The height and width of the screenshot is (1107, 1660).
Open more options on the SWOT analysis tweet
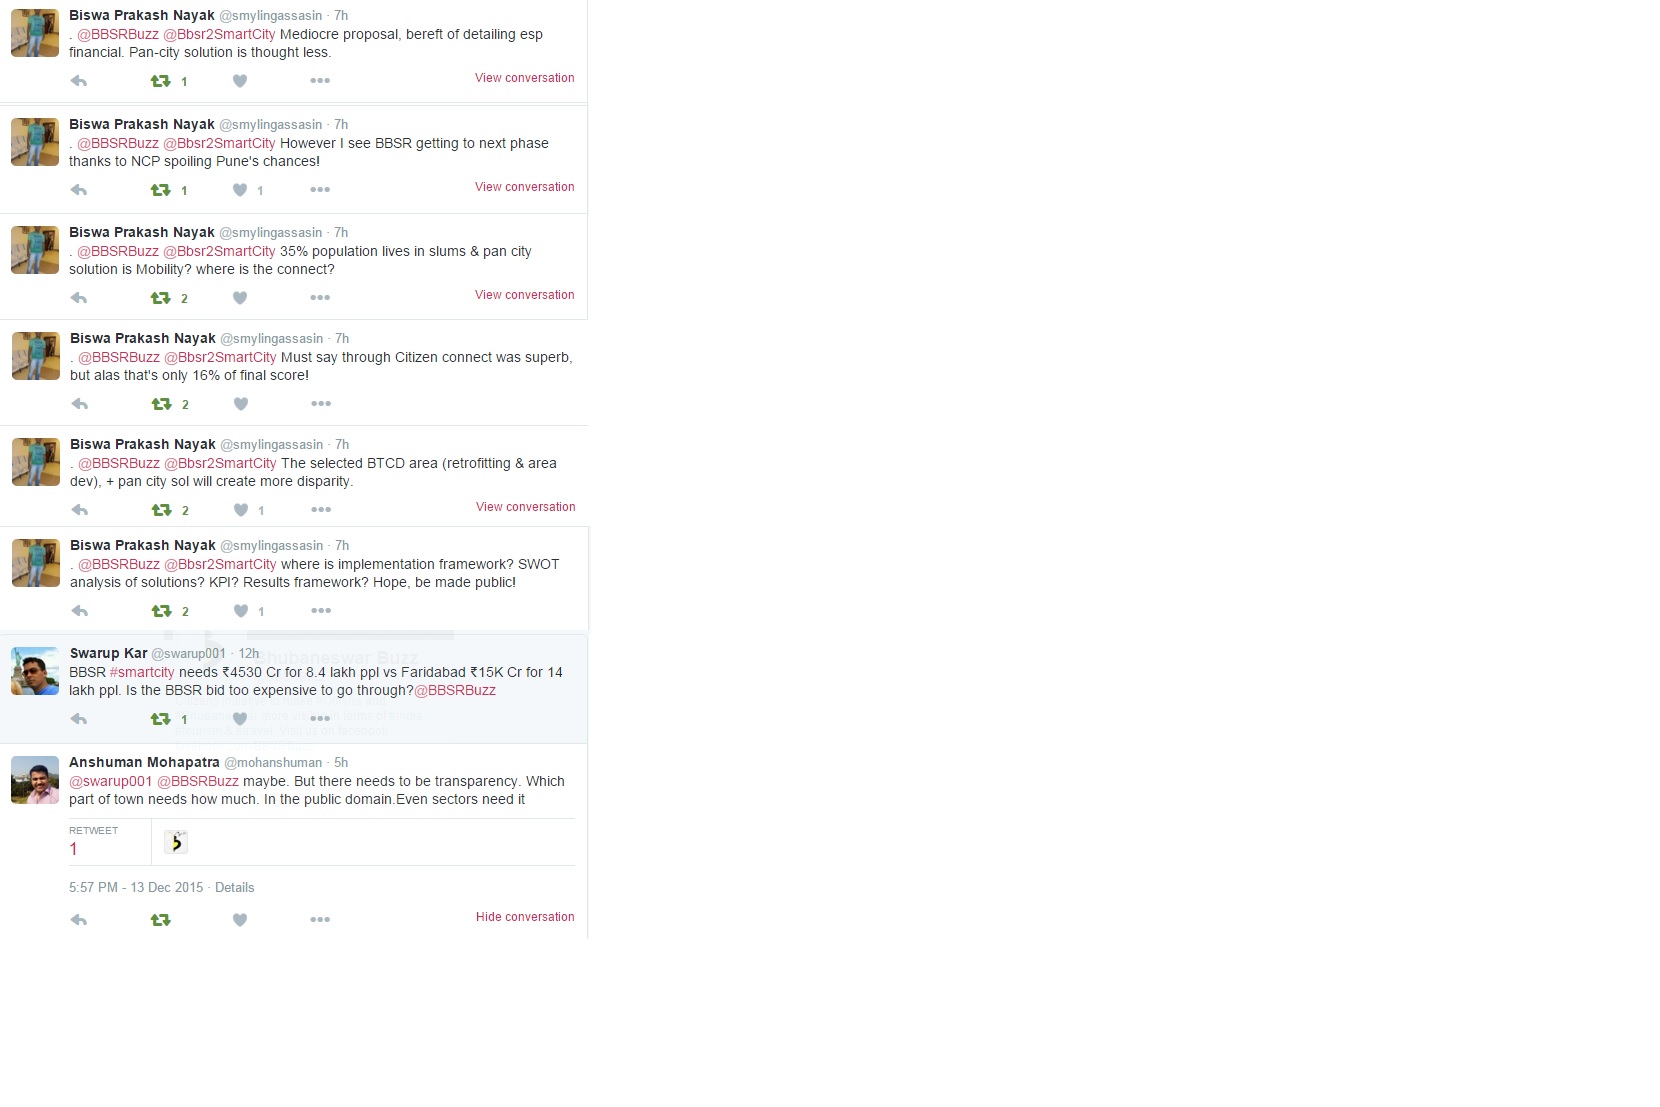point(321,611)
